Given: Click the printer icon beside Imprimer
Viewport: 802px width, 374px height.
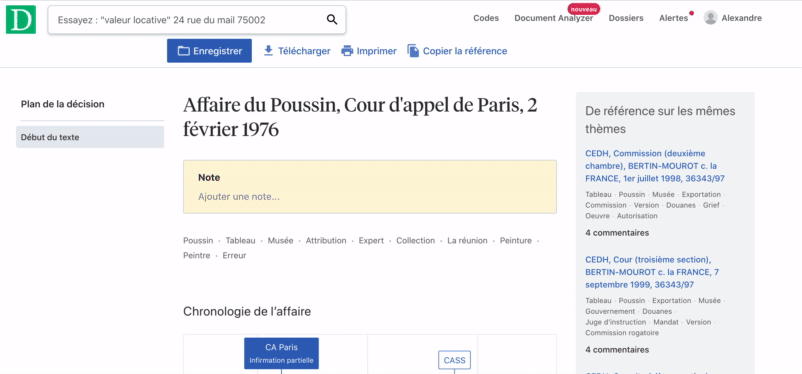Looking at the screenshot, I should 347,51.
